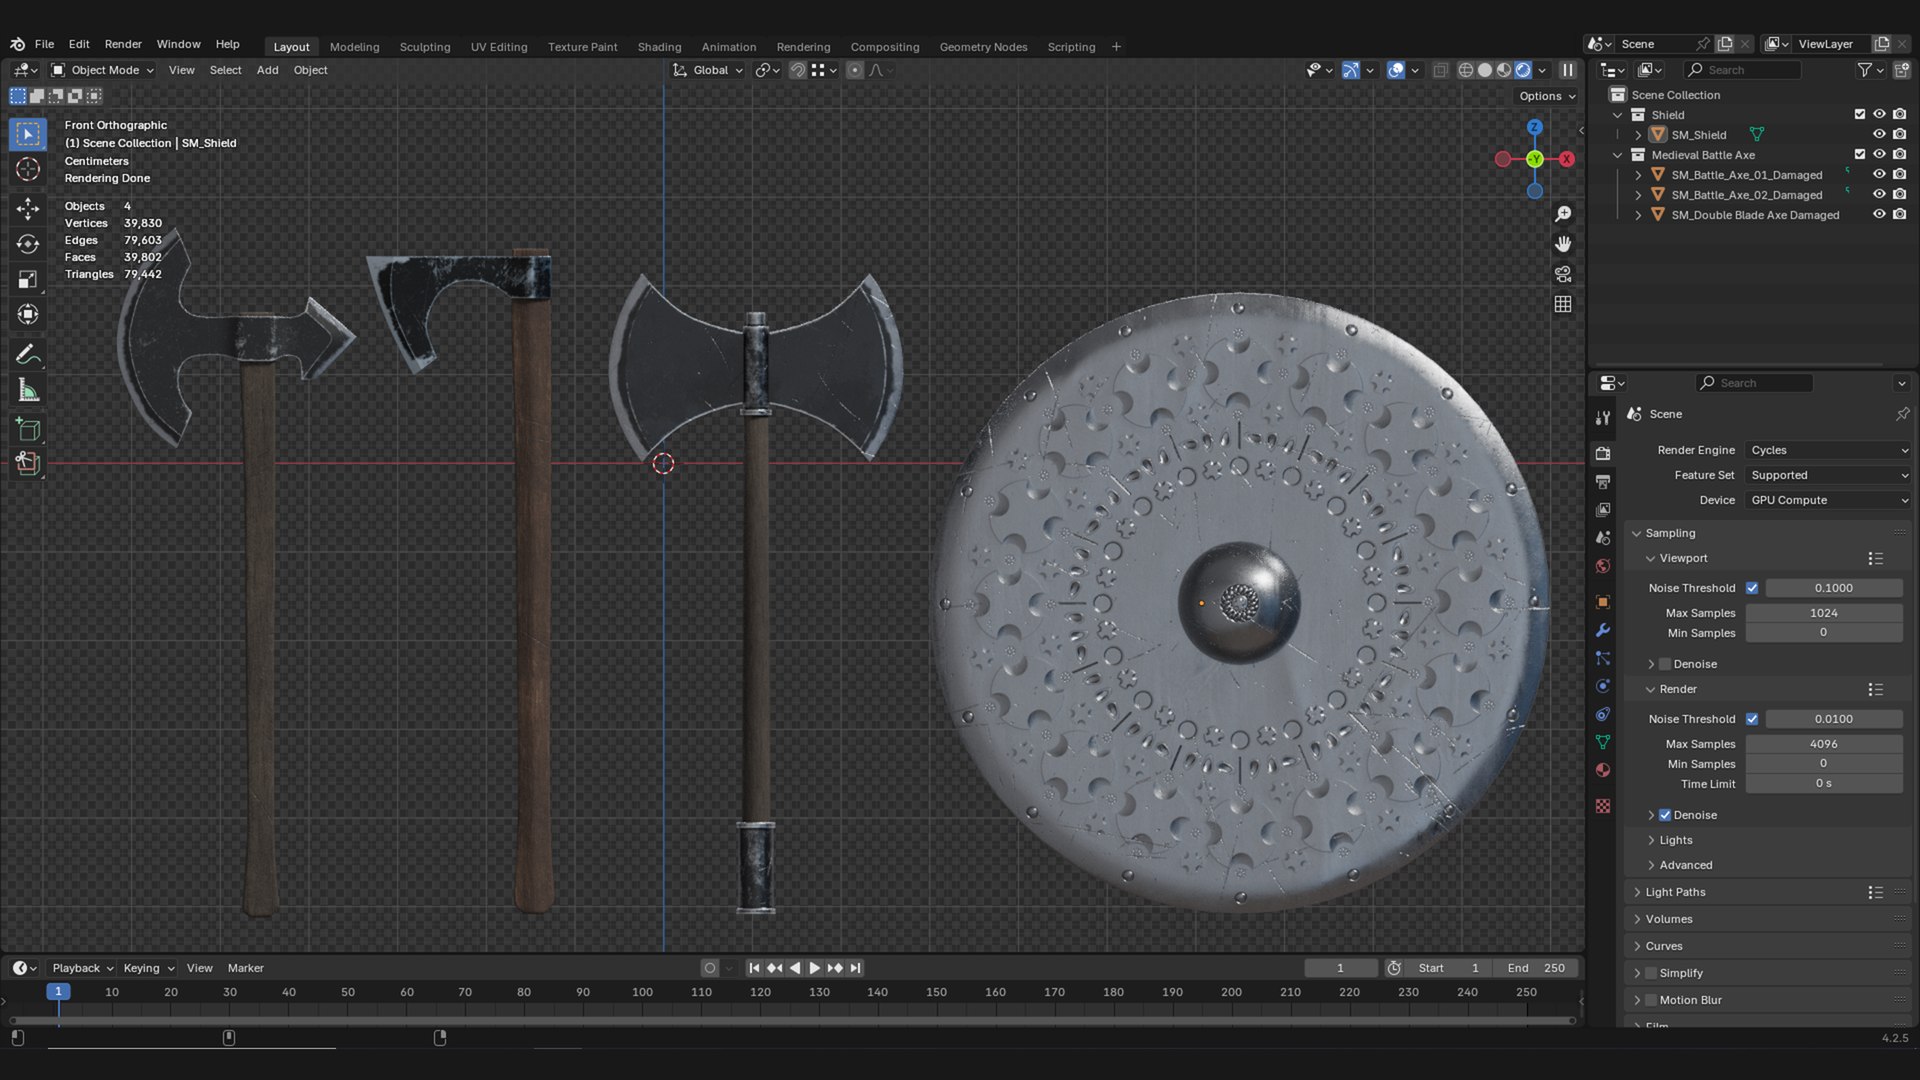The height and width of the screenshot is (1080, 1920).
Task: Open Global transform orientation dropdown
Action: pyautogui.click(x=708, y=70)
